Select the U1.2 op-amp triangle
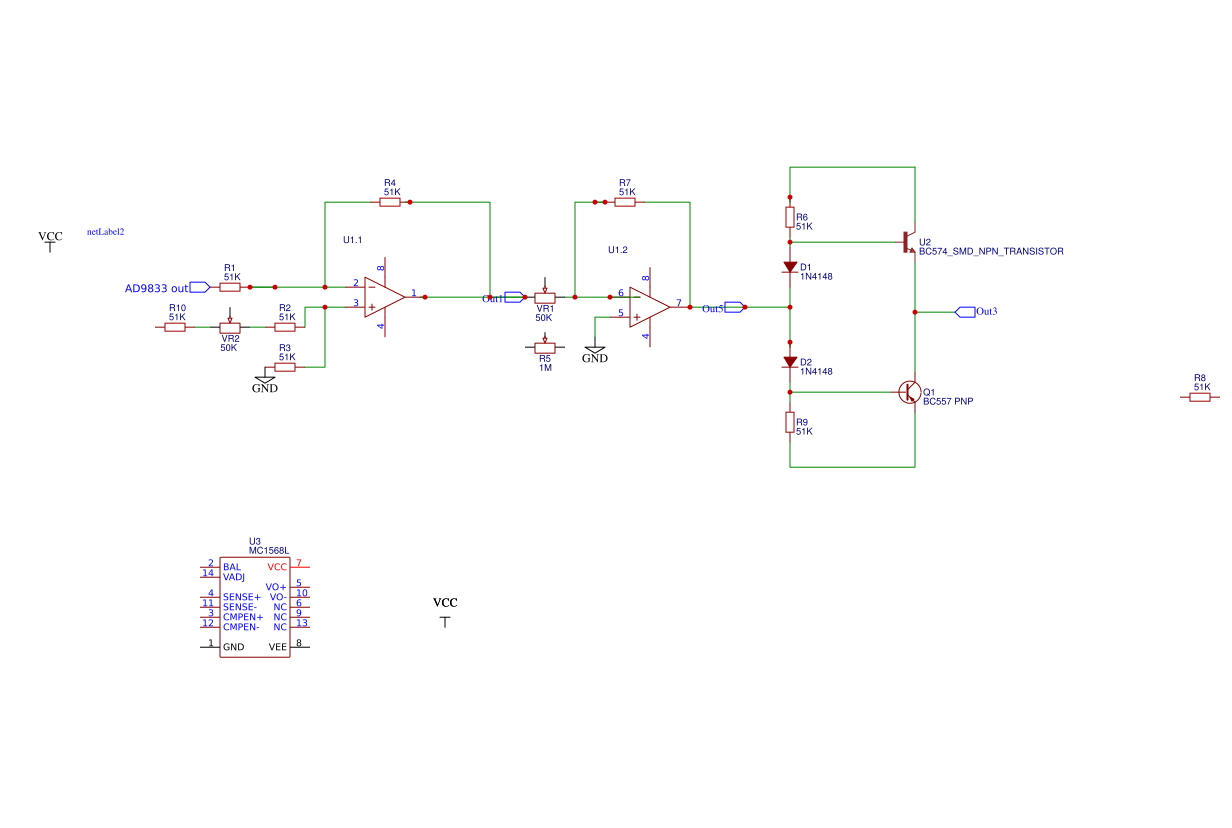This screenshot has width=1232, height=828. tap(650, 307)
